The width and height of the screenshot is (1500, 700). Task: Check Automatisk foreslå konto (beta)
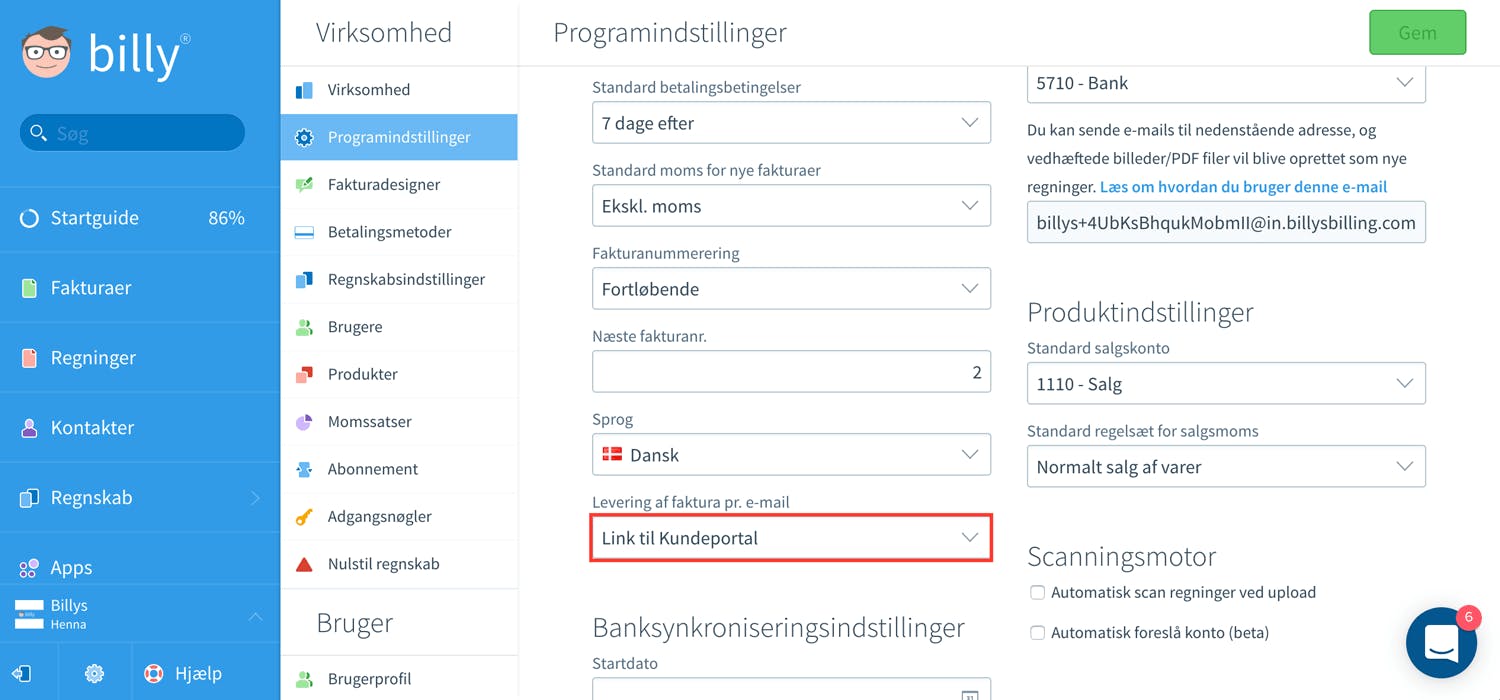[x=1037, y=633]
